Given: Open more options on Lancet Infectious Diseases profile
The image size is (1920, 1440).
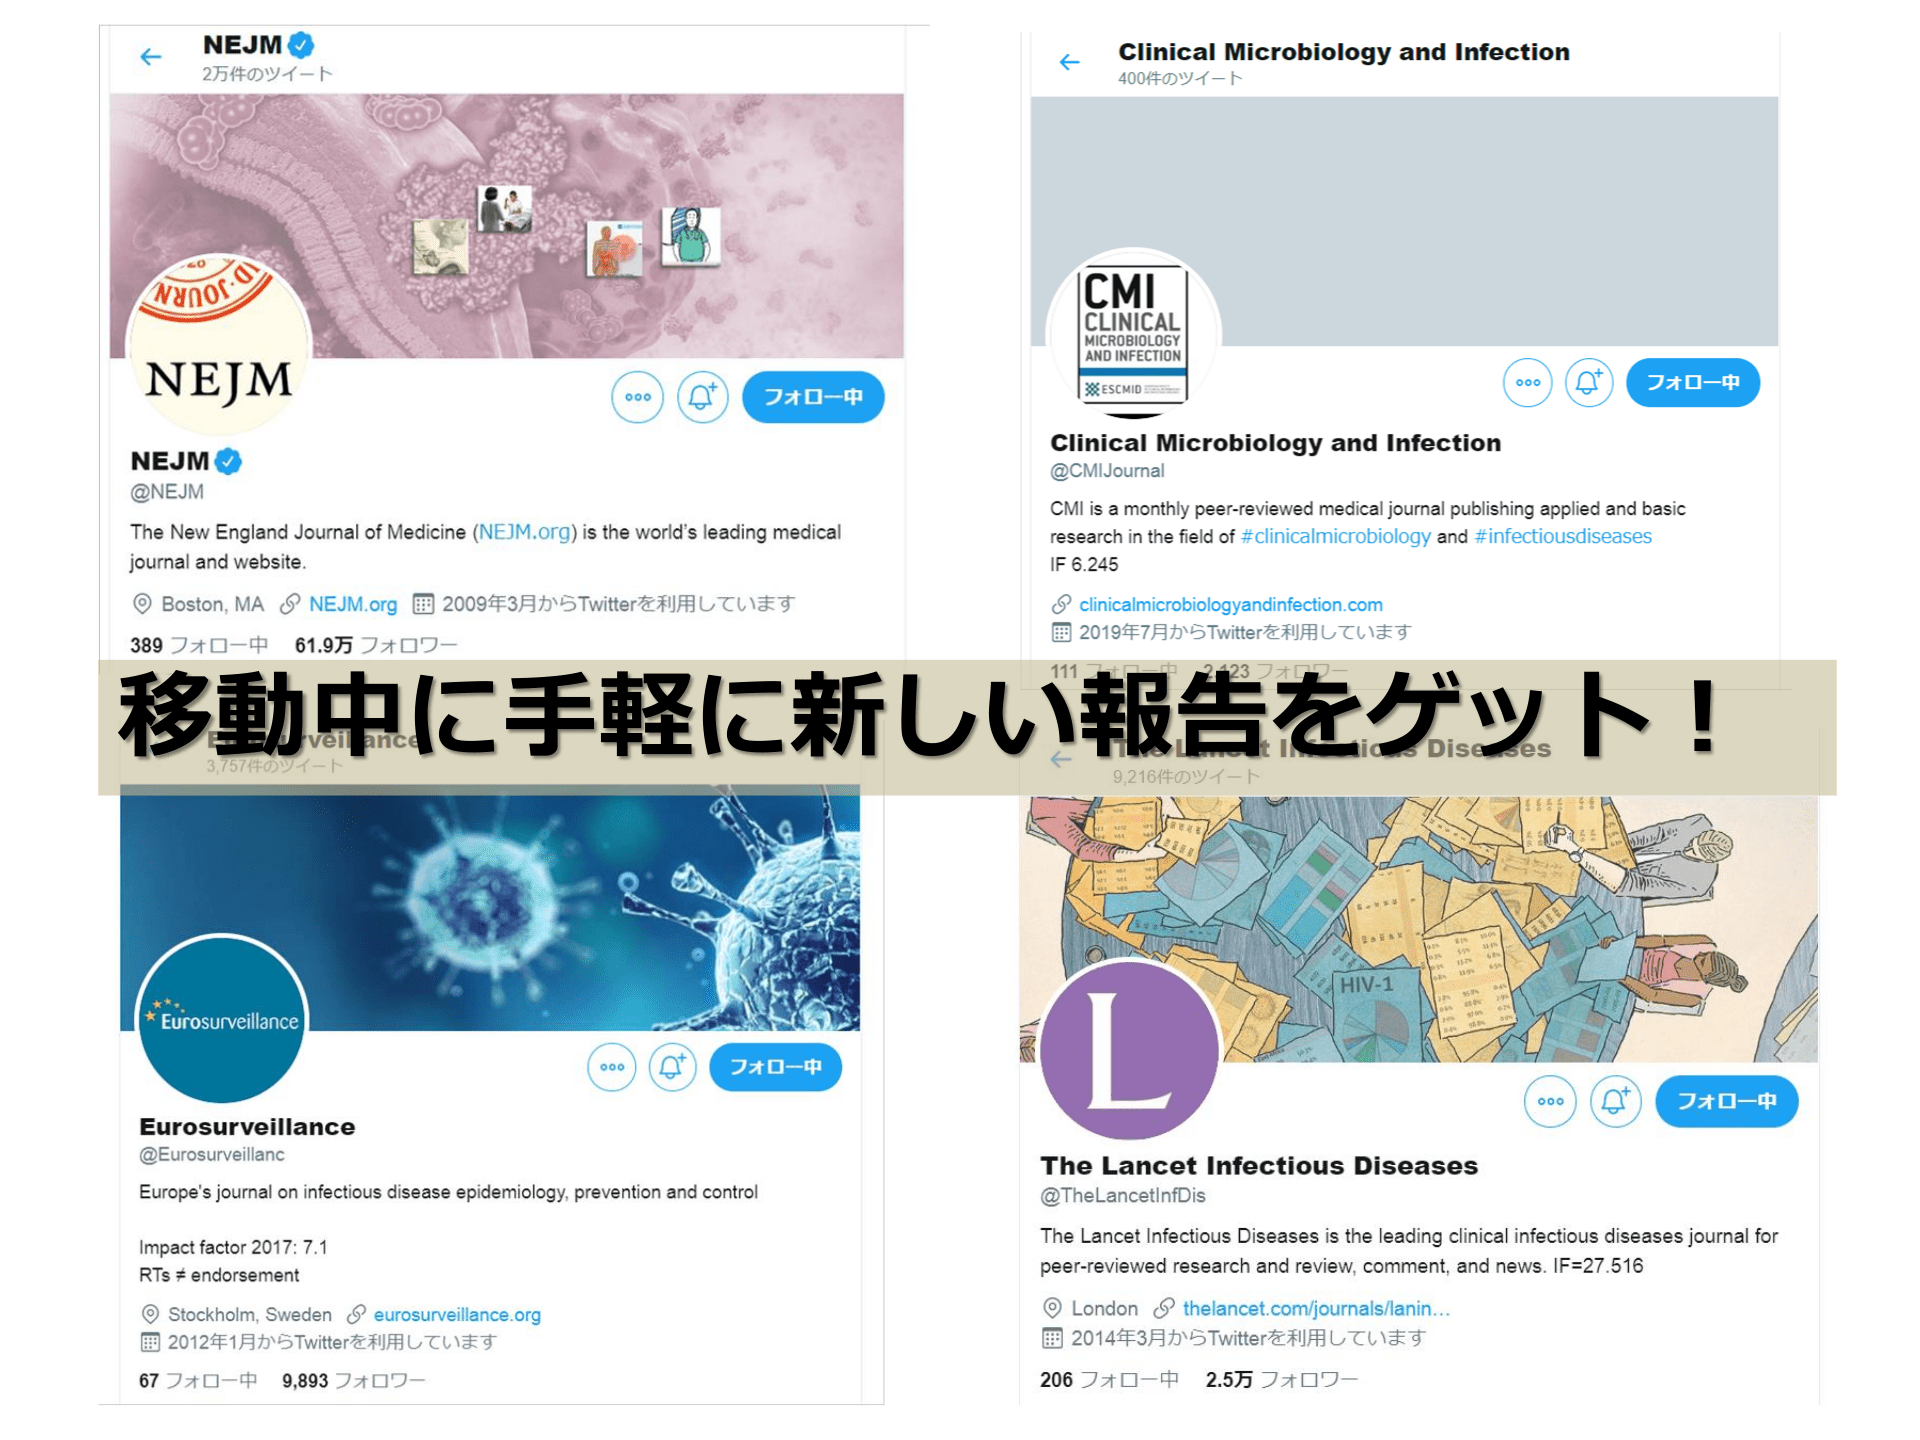Looking at the screenshot, I should tap(1551, 1101).
